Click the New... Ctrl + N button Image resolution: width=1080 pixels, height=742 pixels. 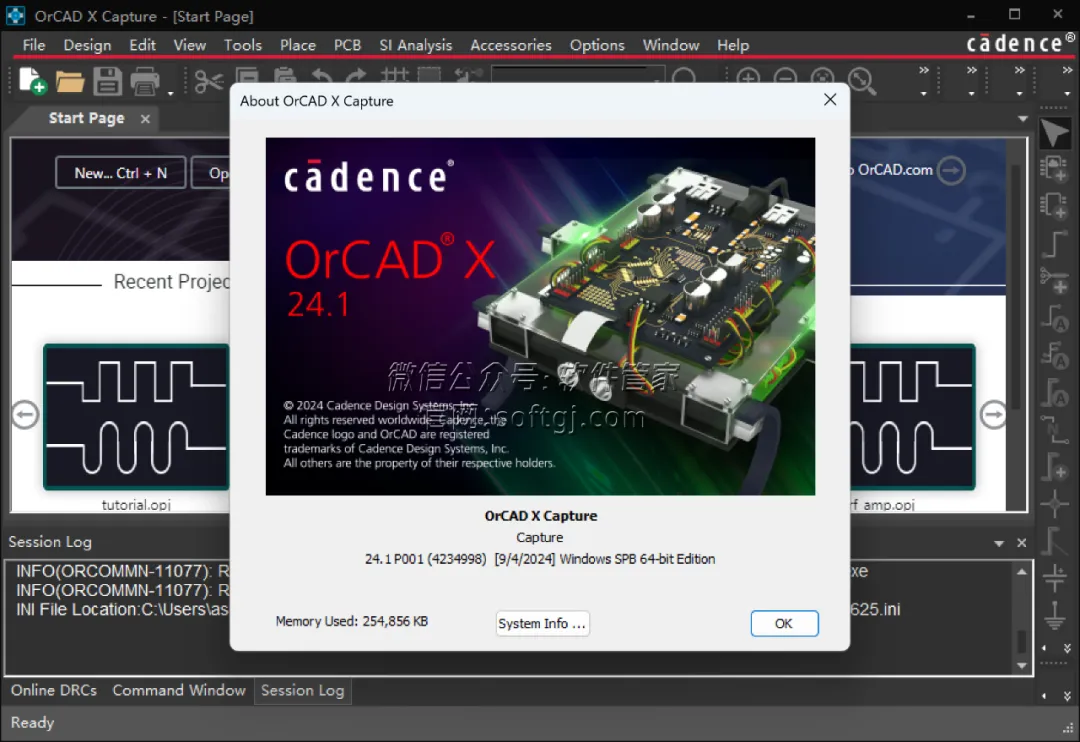coord(121,173)
